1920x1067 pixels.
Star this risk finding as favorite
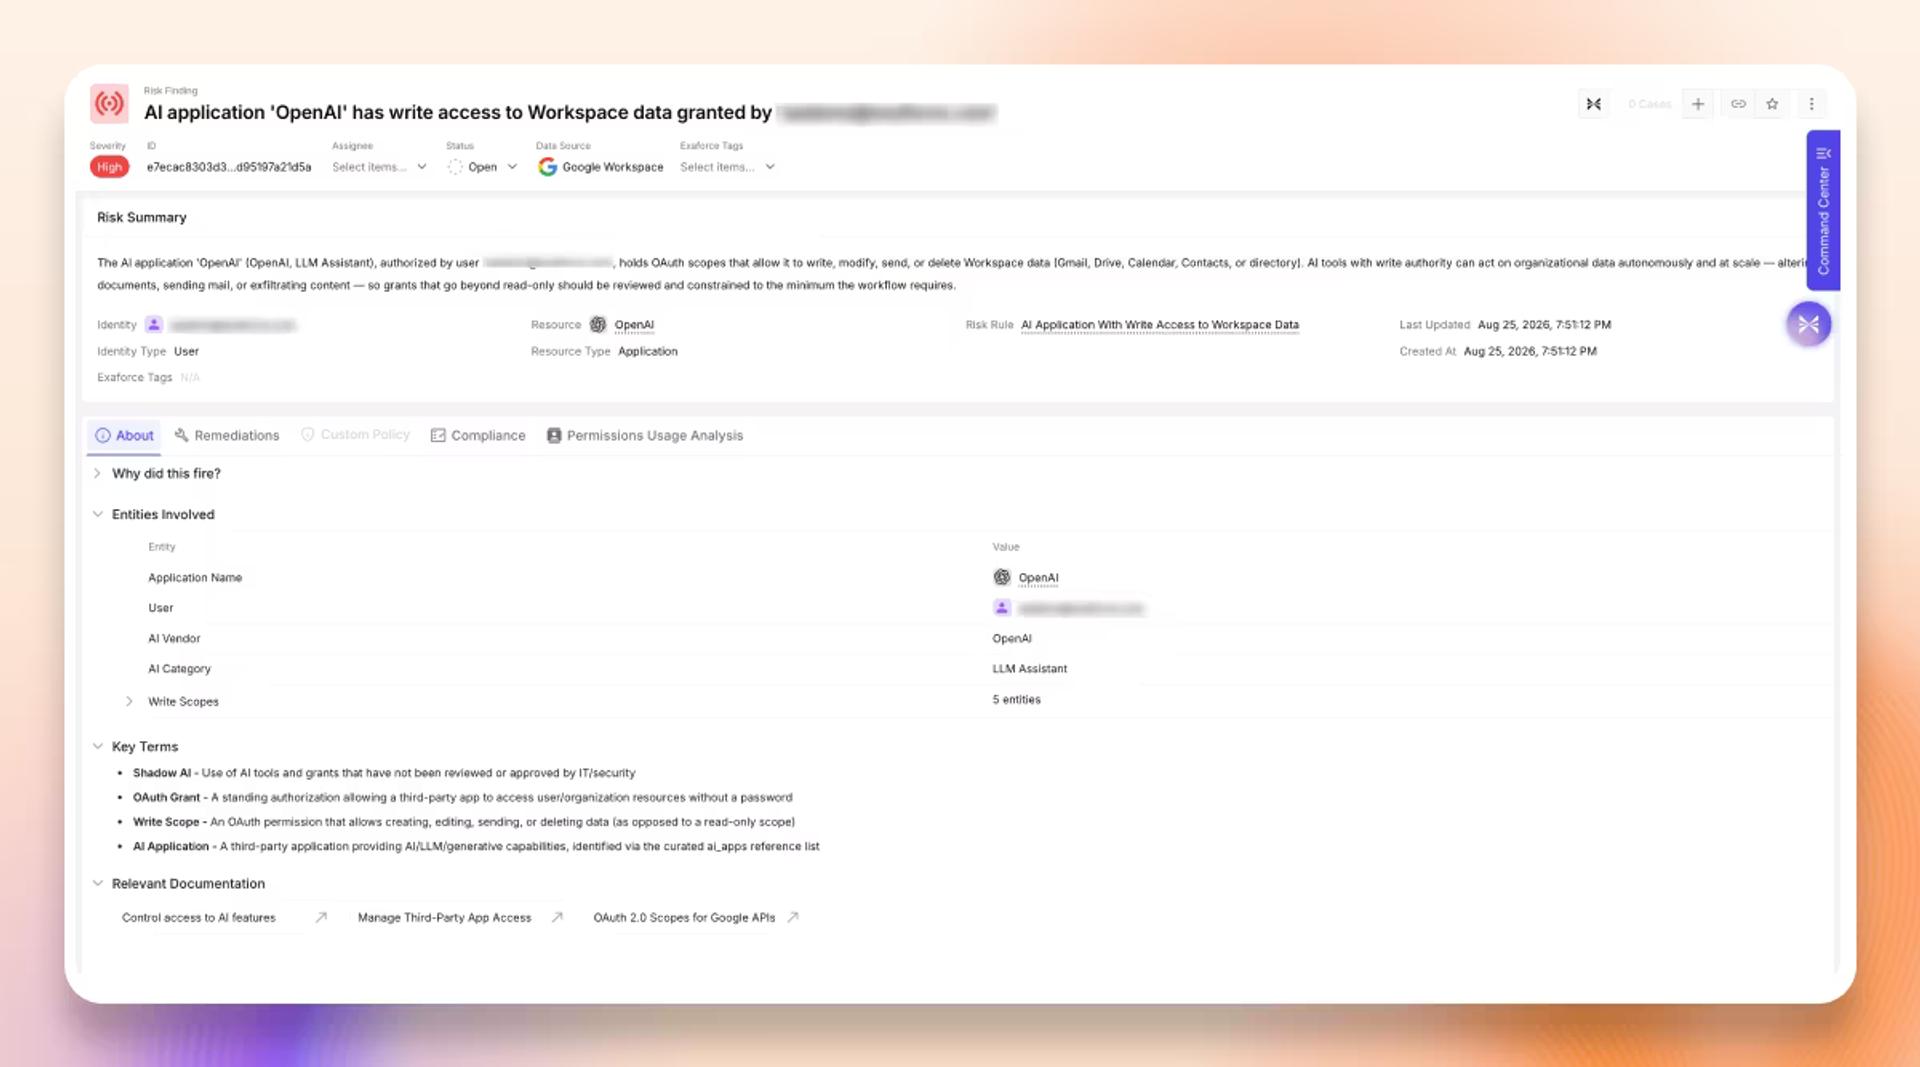coord(1772,104)
